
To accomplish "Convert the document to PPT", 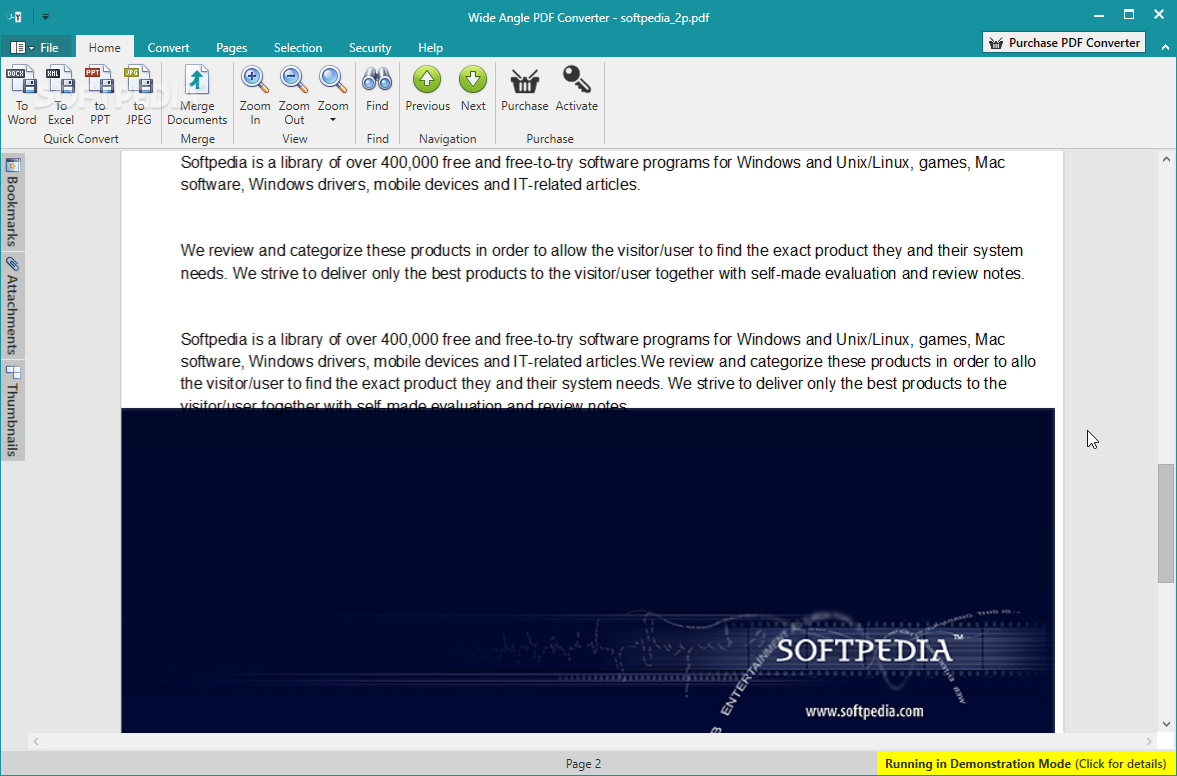I will [x=100, y=95].
